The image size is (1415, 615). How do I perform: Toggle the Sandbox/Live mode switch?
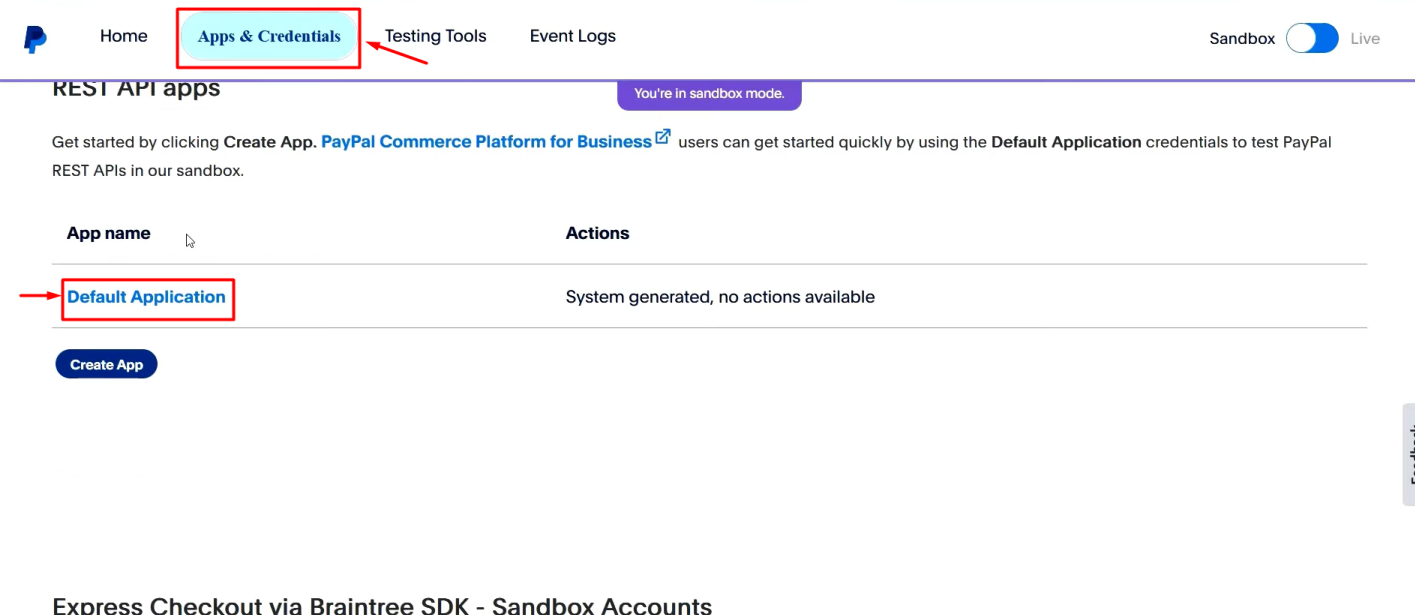(1312, 39)
